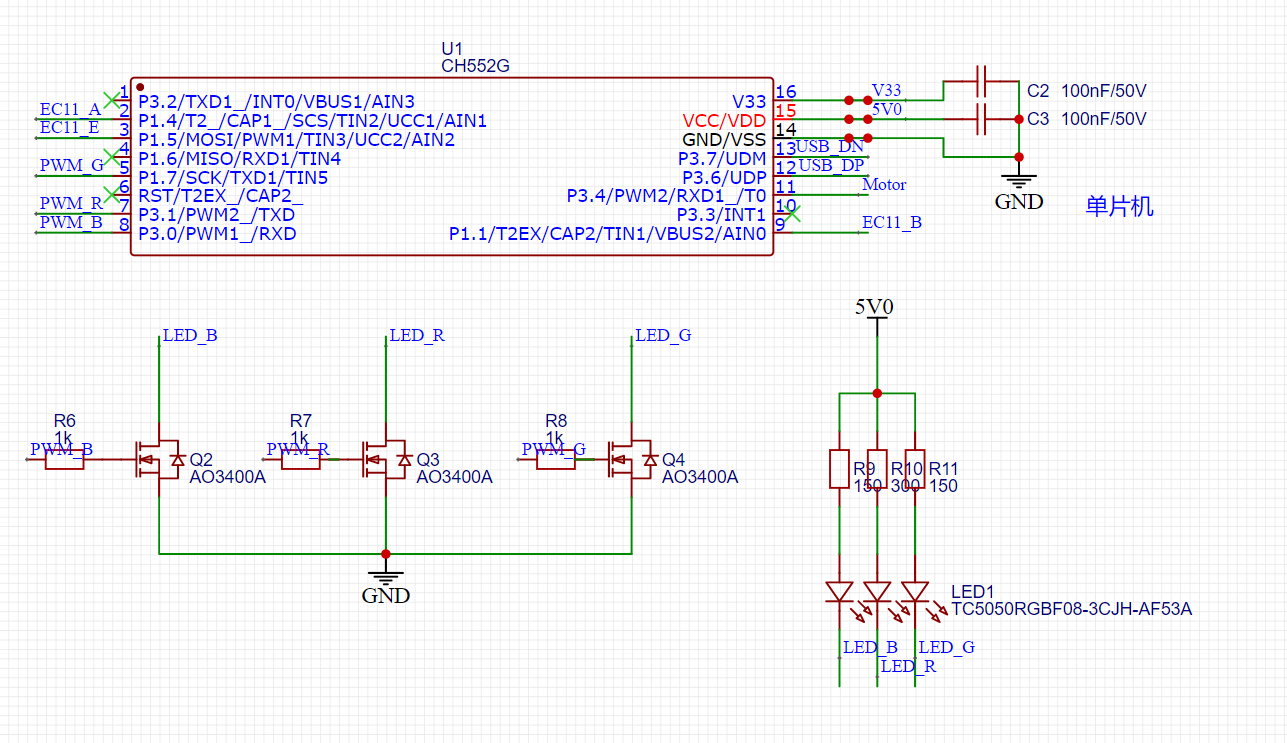This screenshot has width=1287, height=743.
Task: Select no-connect marker on pin 4
Action: (111, 155)
